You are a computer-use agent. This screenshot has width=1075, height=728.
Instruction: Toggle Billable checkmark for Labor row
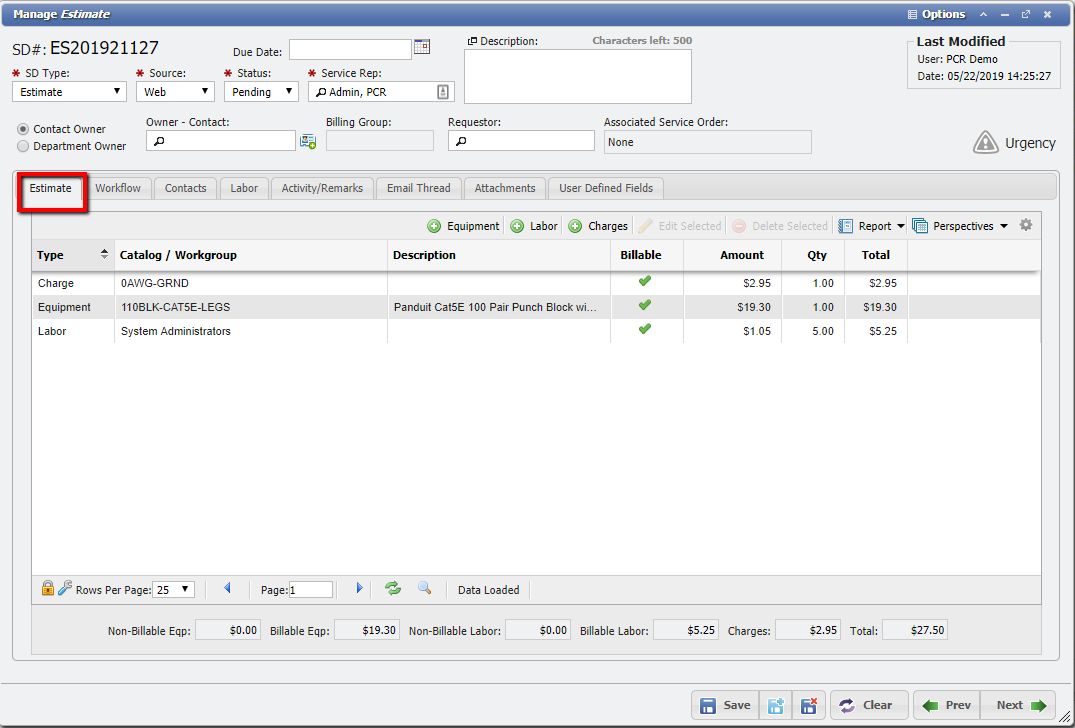click(x=645, y=330)
